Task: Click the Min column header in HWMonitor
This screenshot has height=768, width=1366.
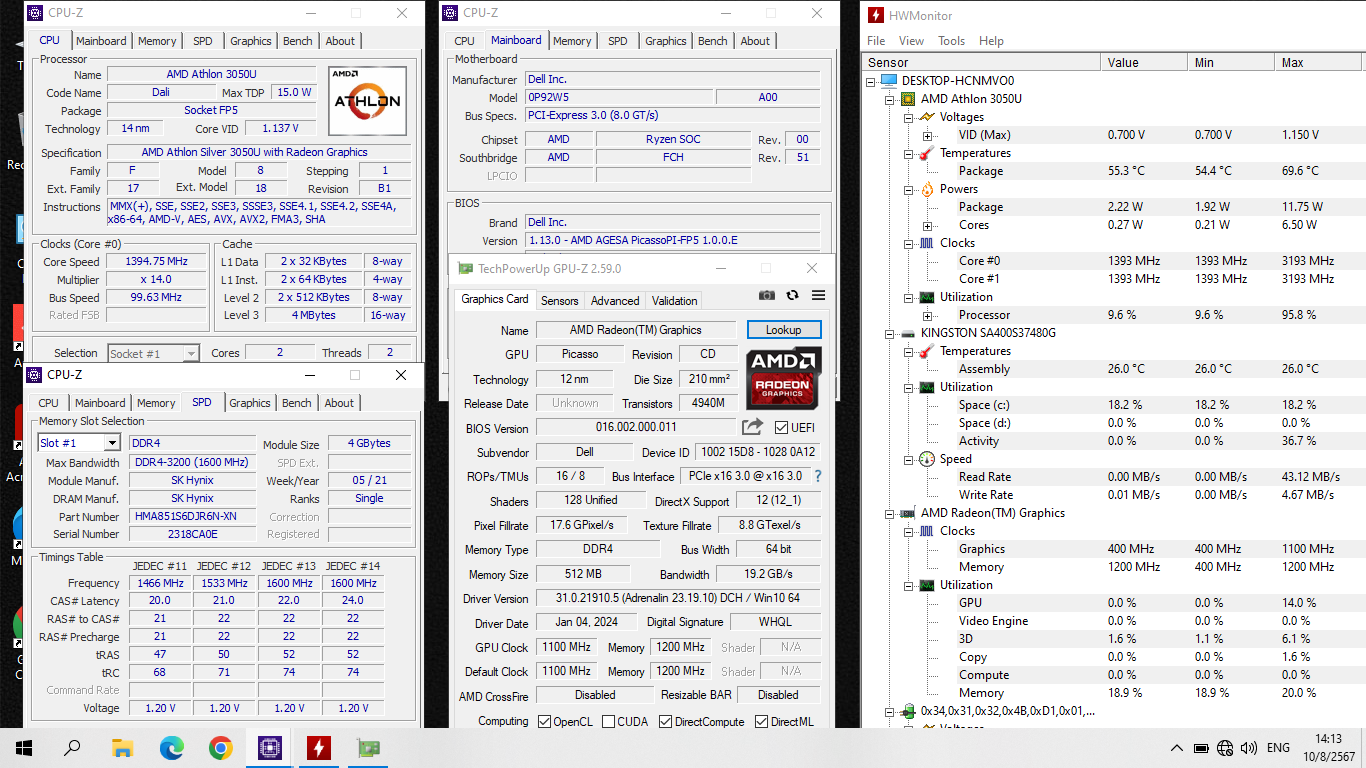Action: pyautogui.click(x=1231, y=62)
